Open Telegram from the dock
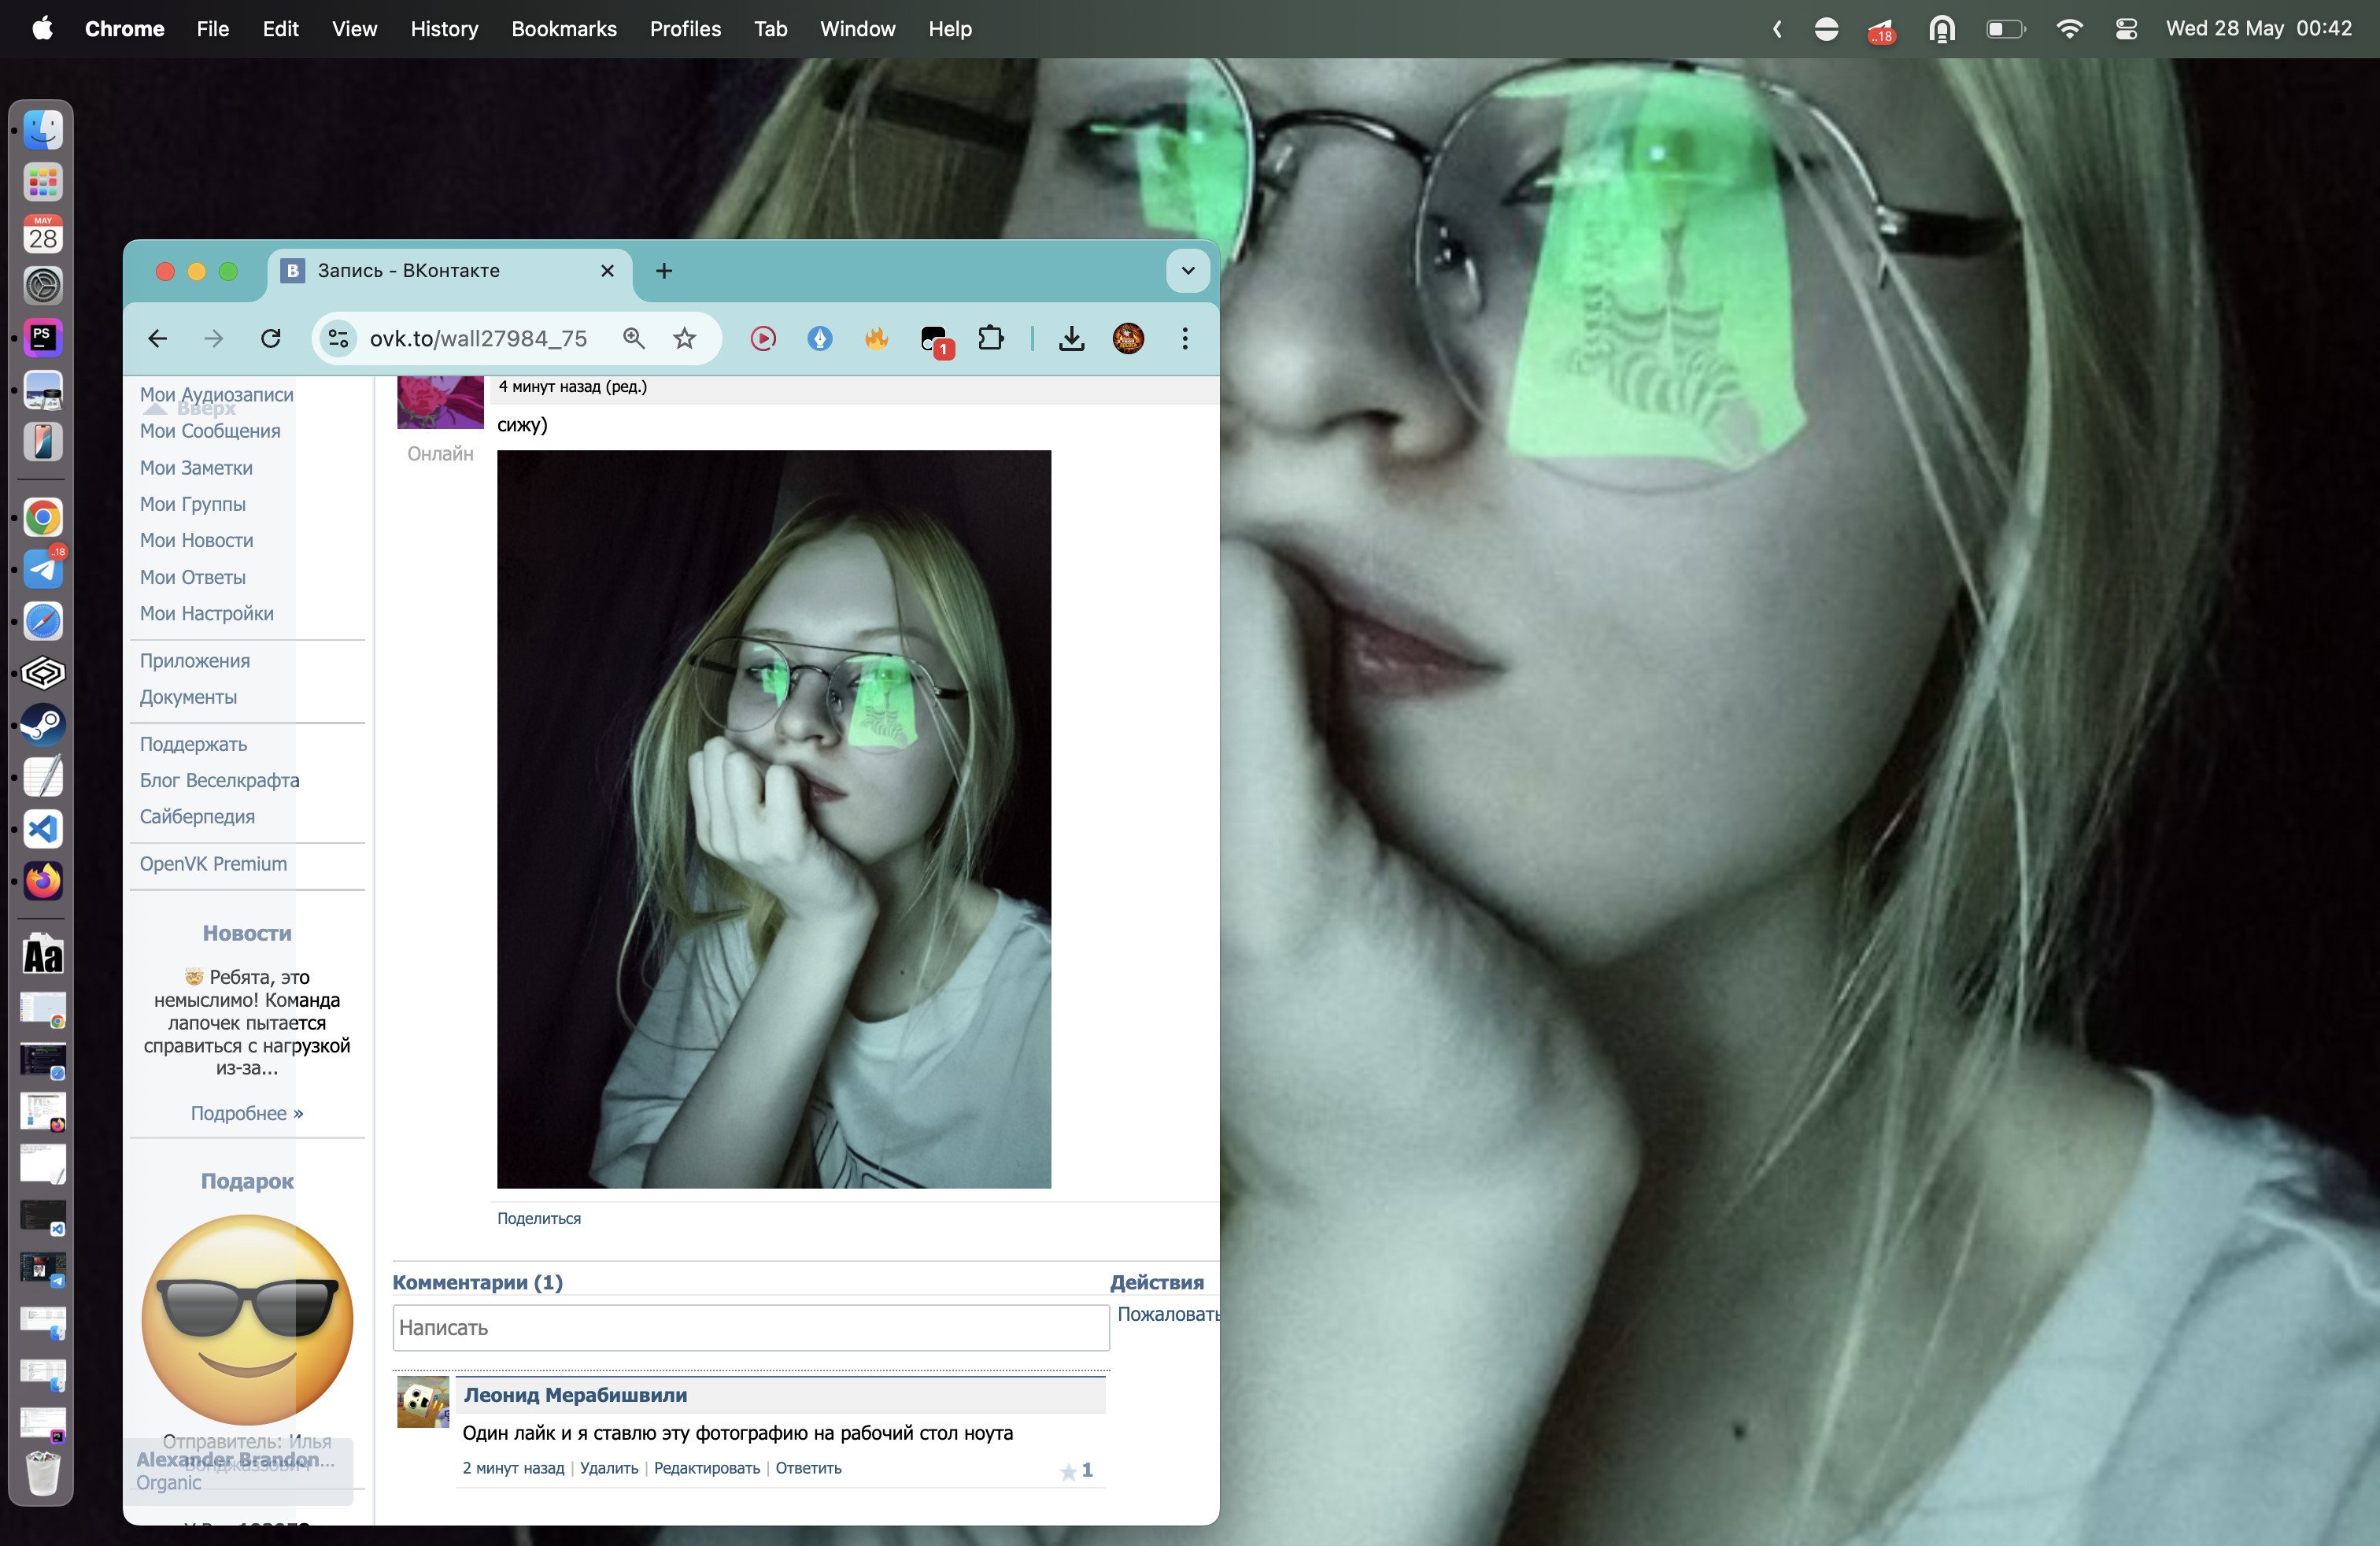 pyautogui.click(x=43, y=570)
